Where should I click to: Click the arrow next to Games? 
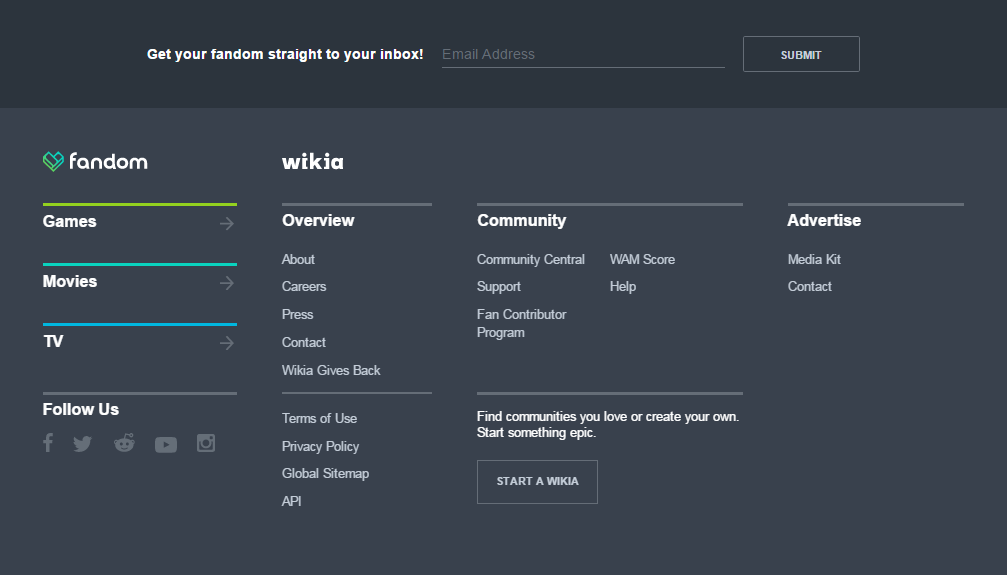point(227,223)
